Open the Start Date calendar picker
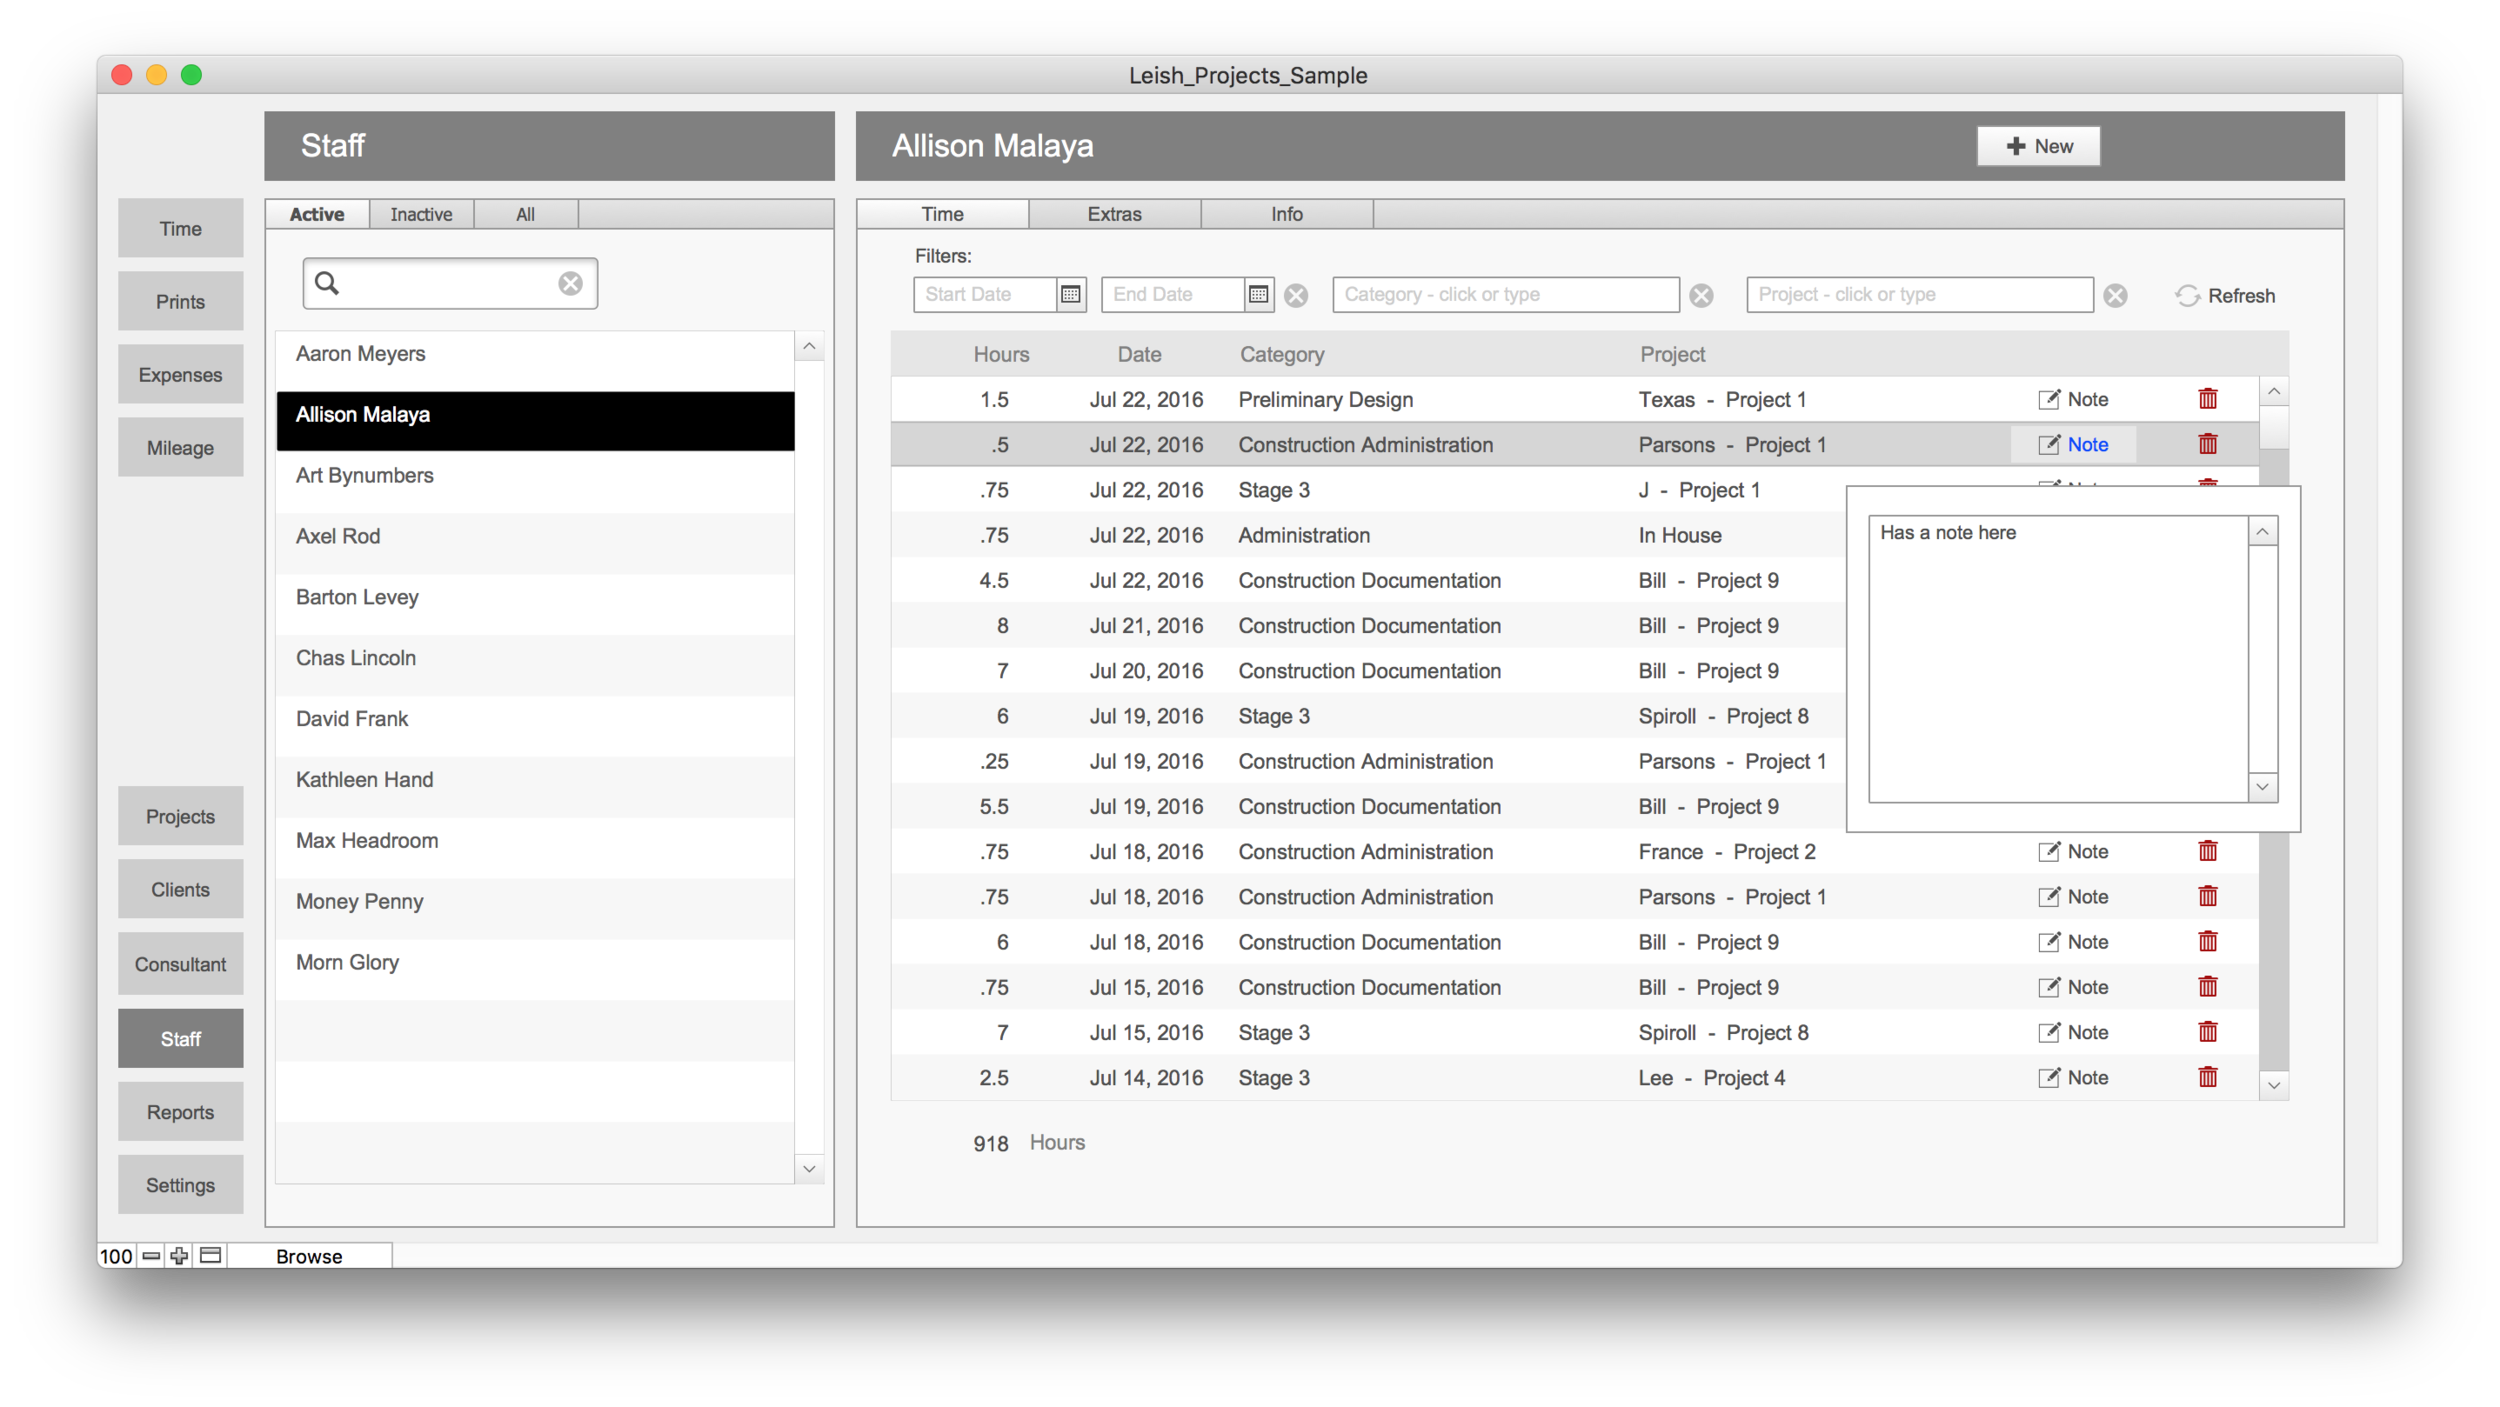 tap(1070, 294)
